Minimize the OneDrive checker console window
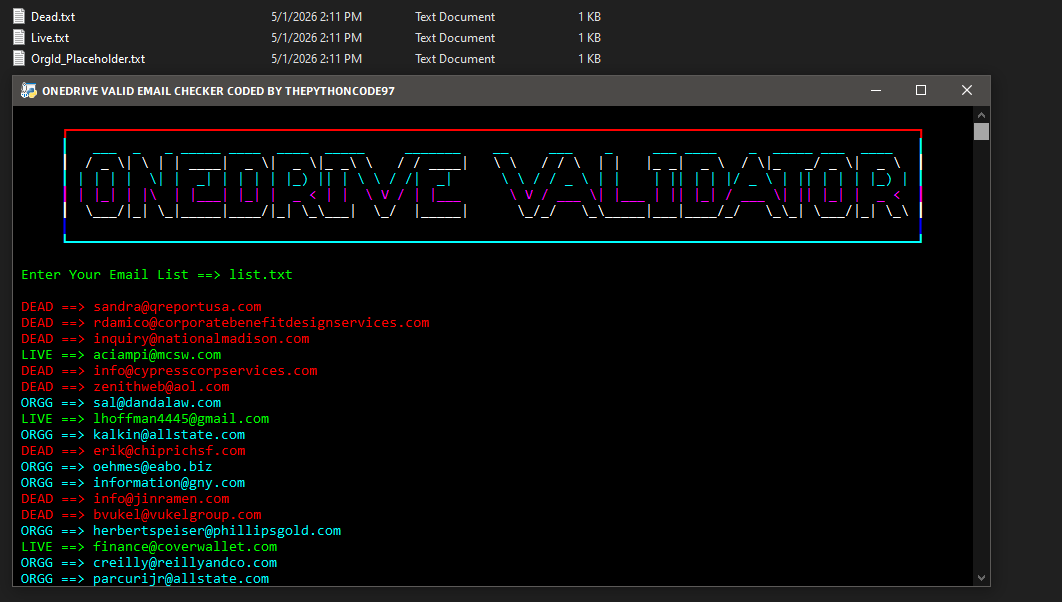The width and height of the screenshot is (1062, 602). pos(876,91)
